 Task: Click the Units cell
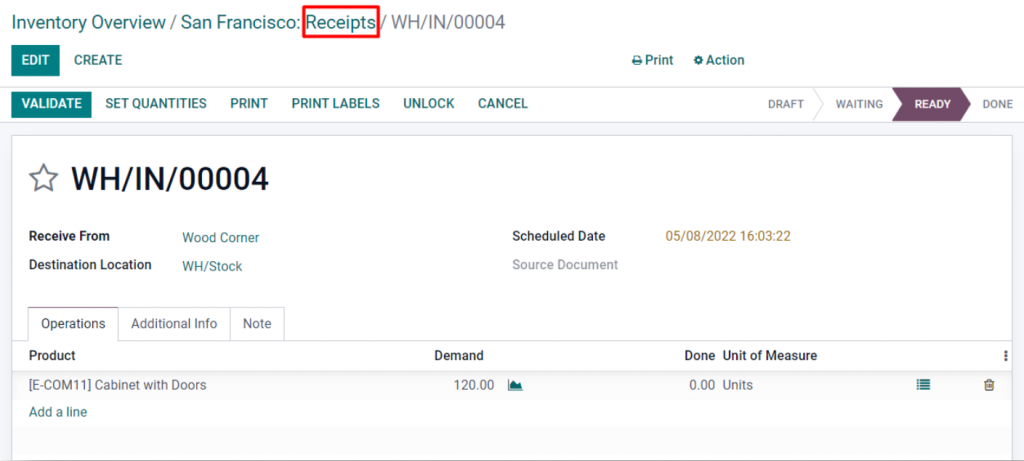coord(737,385)
